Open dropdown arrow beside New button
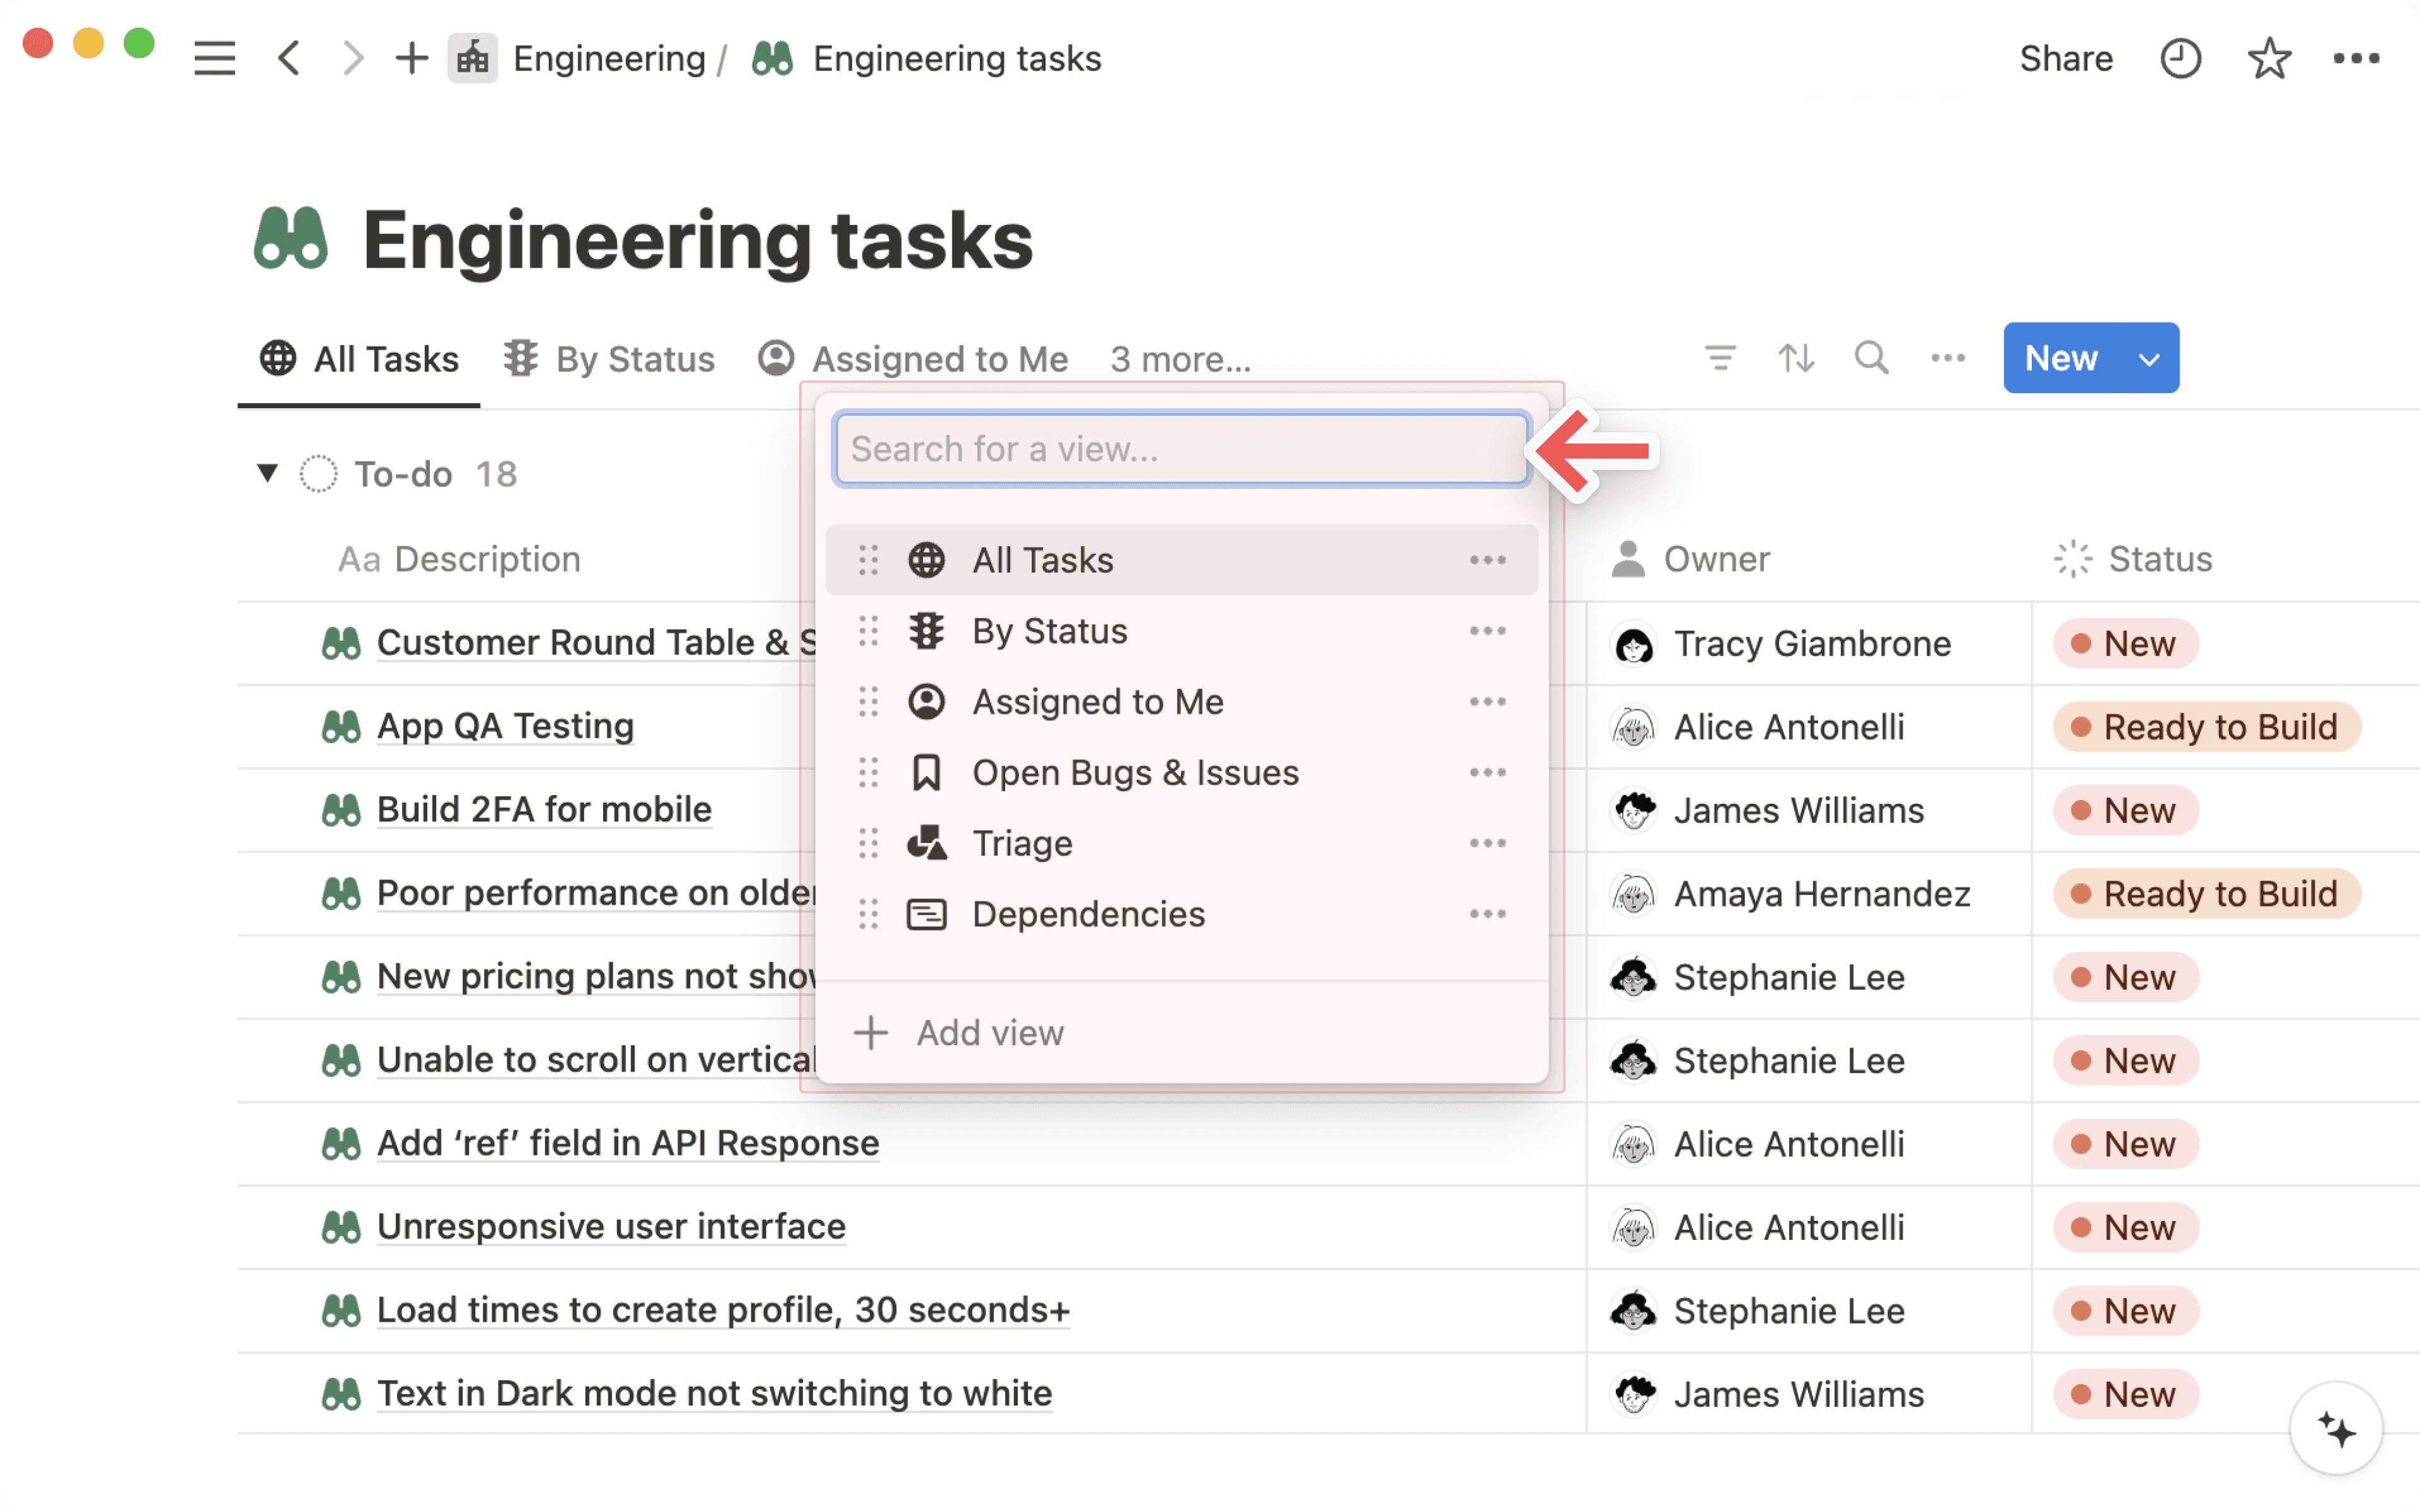This screenshot has width=2420, height=1512. click(2149, 358)
